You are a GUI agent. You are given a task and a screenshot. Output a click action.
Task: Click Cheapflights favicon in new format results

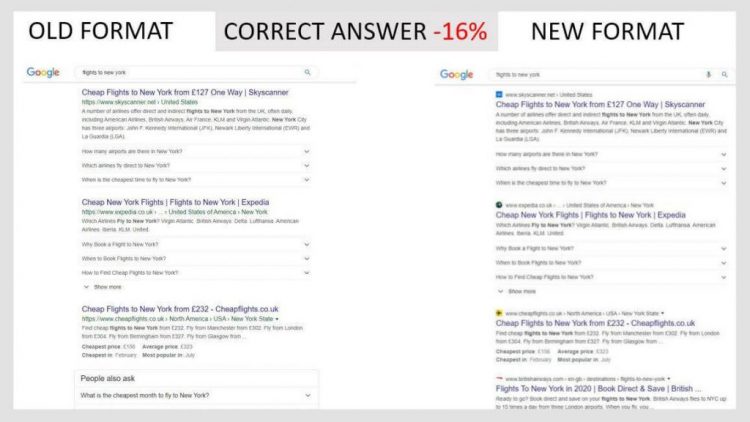click(499, 313)
